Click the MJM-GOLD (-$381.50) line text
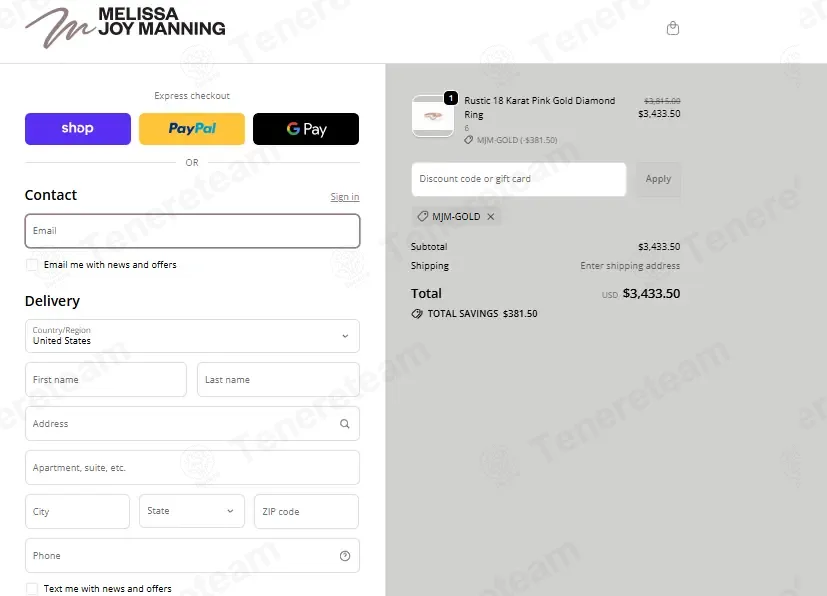Viewport: 827px width, 596px height. tap(517, 140)
